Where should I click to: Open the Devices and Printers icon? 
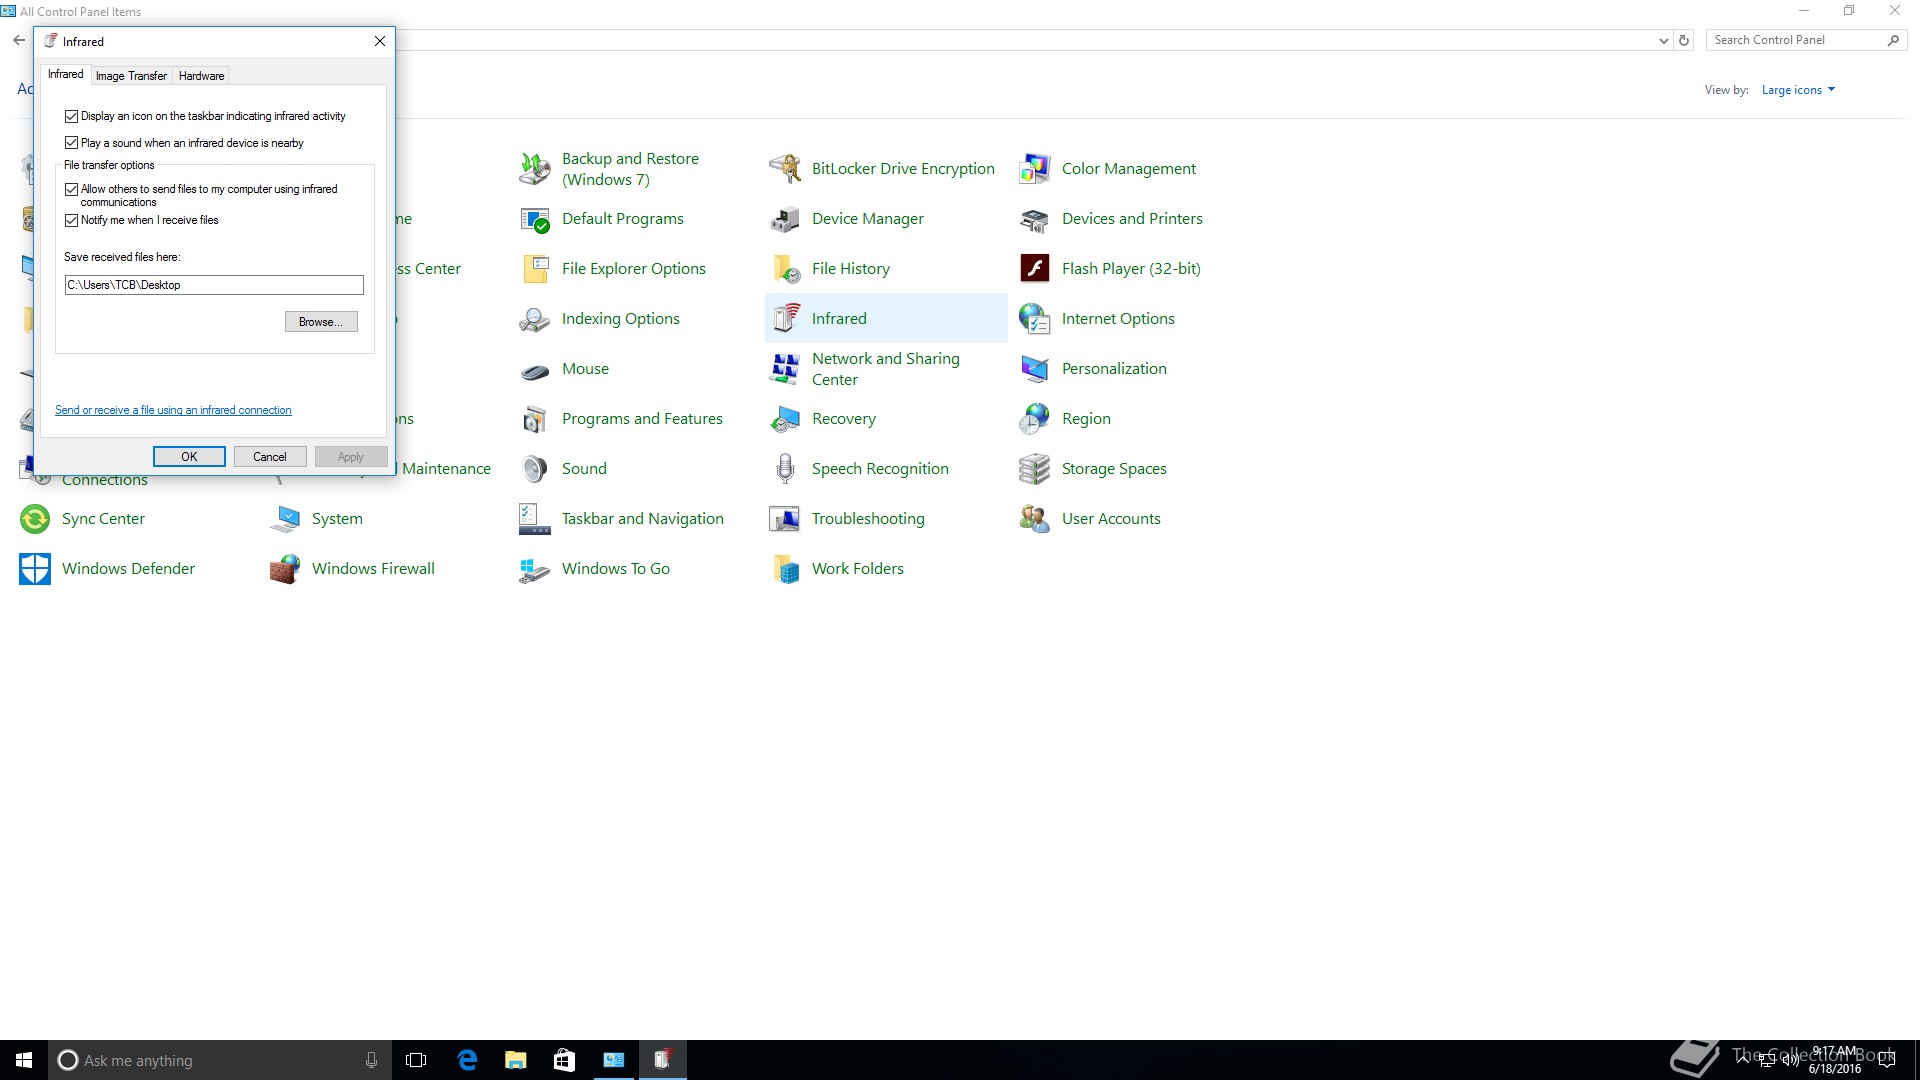1035,219
